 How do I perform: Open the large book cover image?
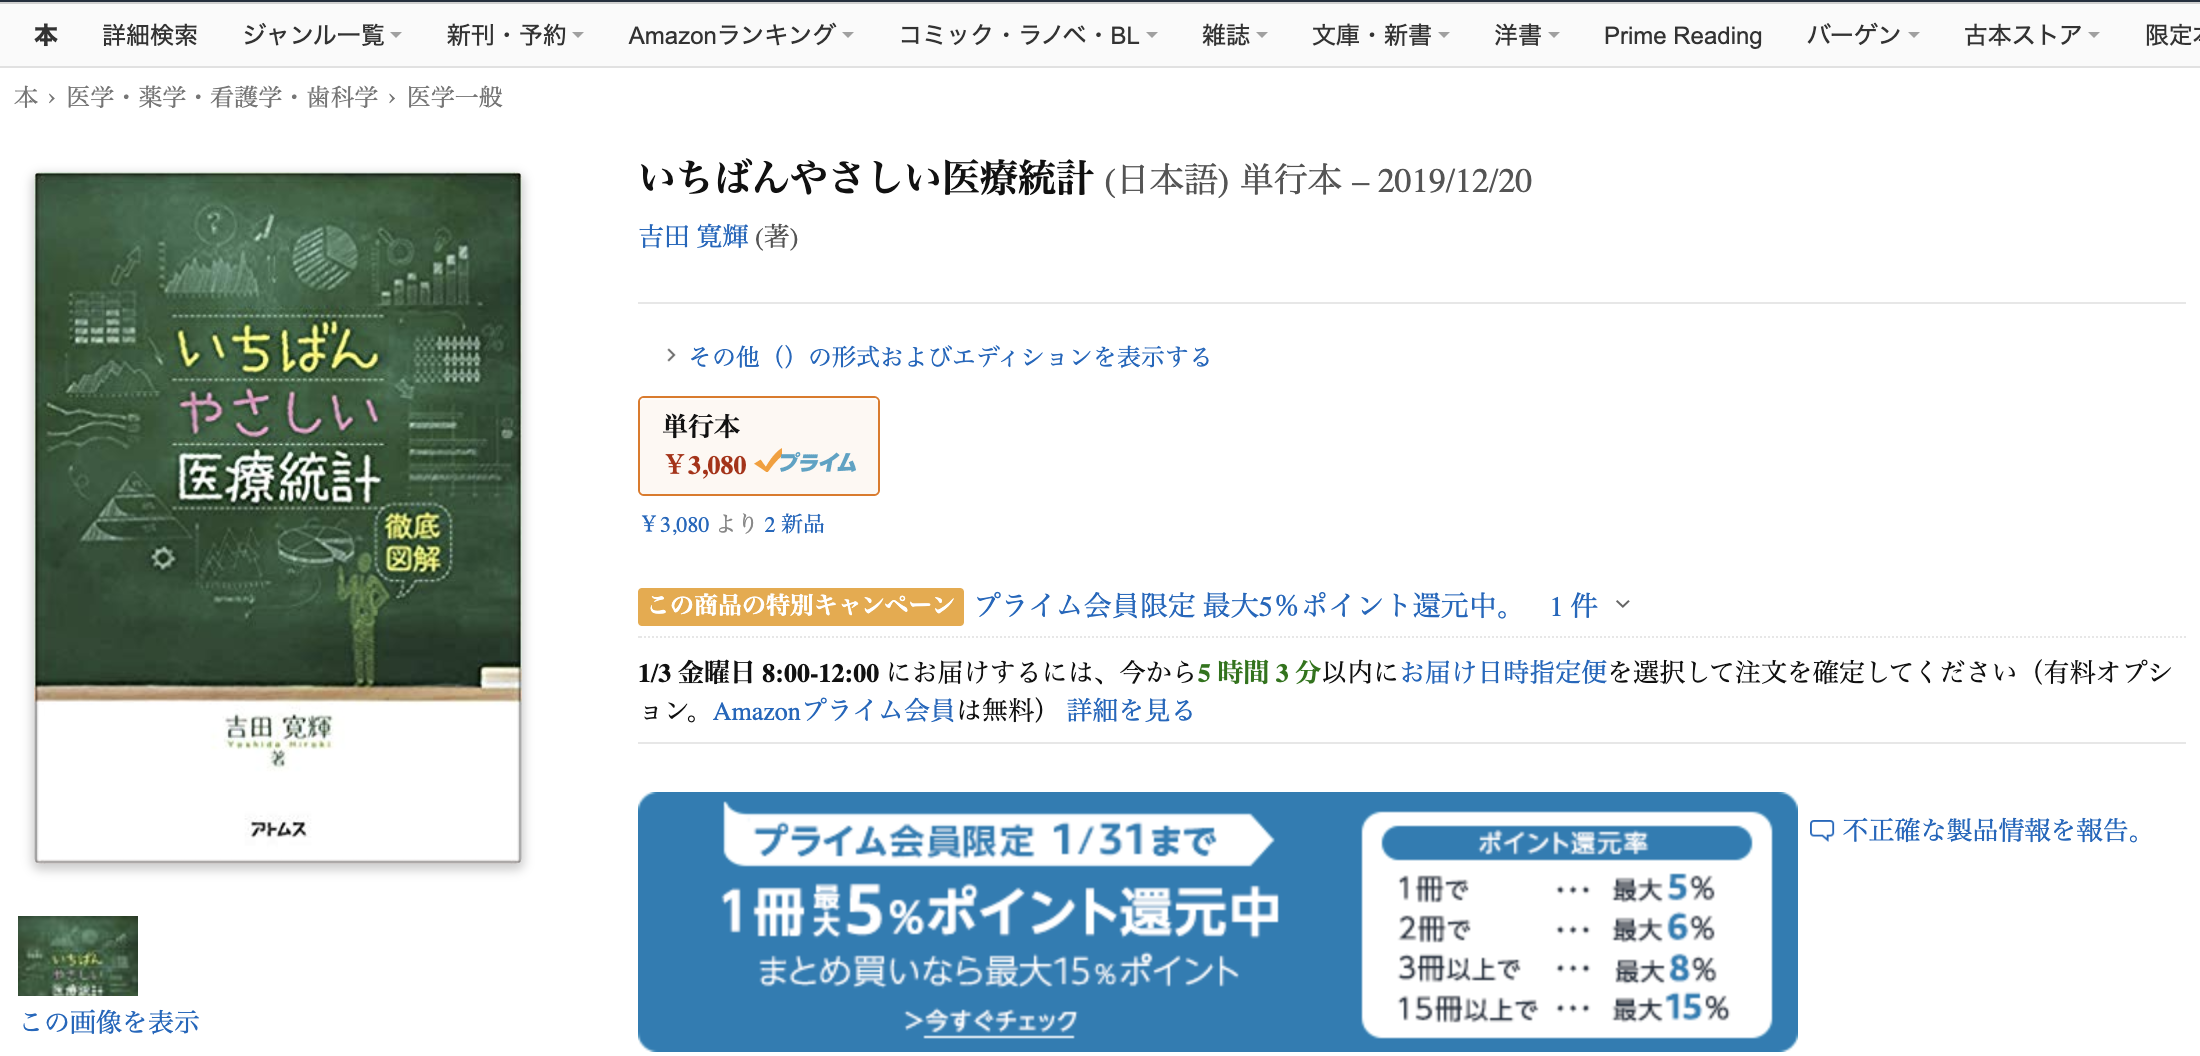(x=278, y=518)
